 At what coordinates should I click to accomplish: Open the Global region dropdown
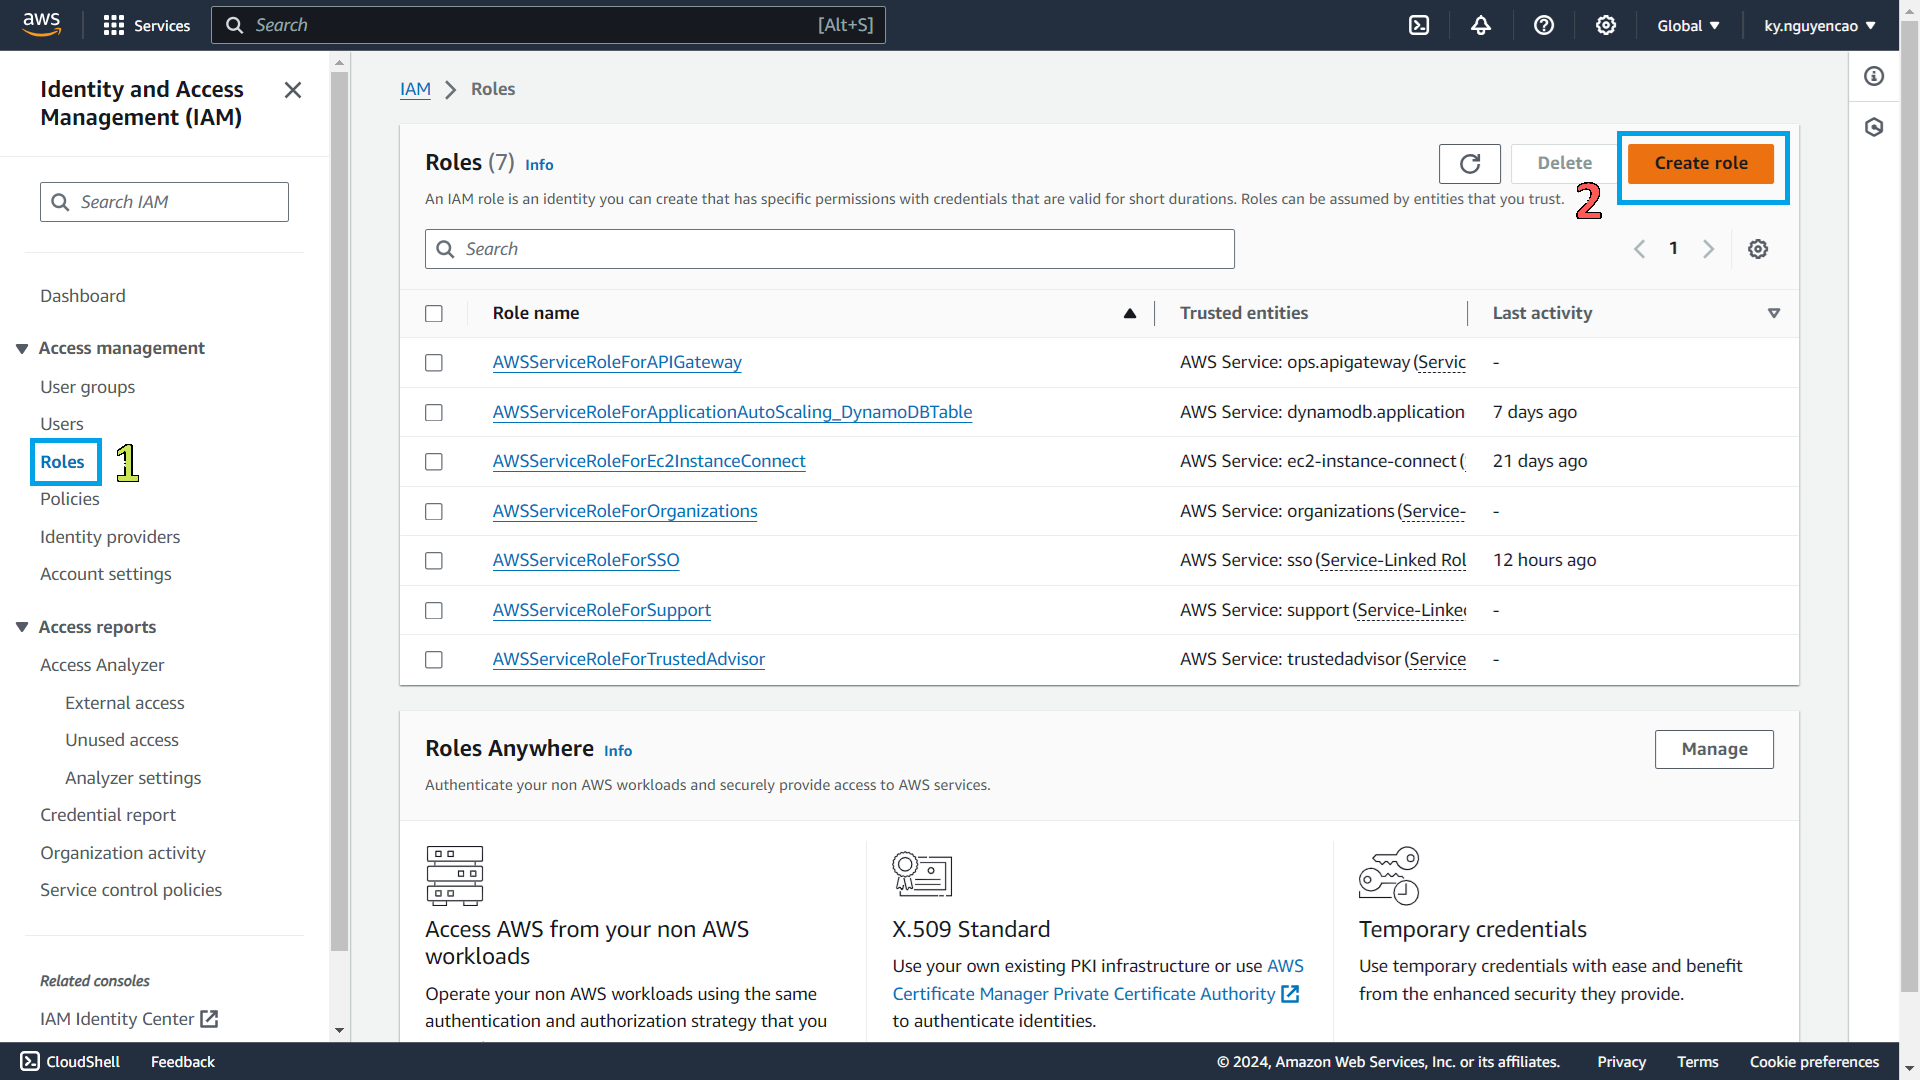1688,25
